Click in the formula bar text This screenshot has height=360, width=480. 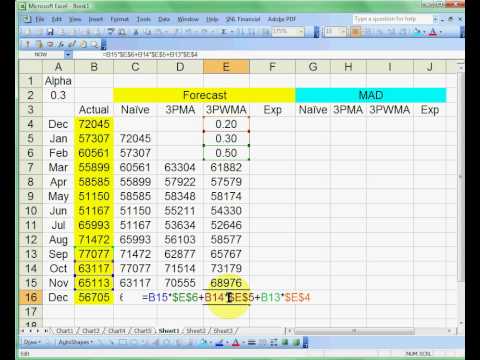pyautogui.click(x=150, y=54)
